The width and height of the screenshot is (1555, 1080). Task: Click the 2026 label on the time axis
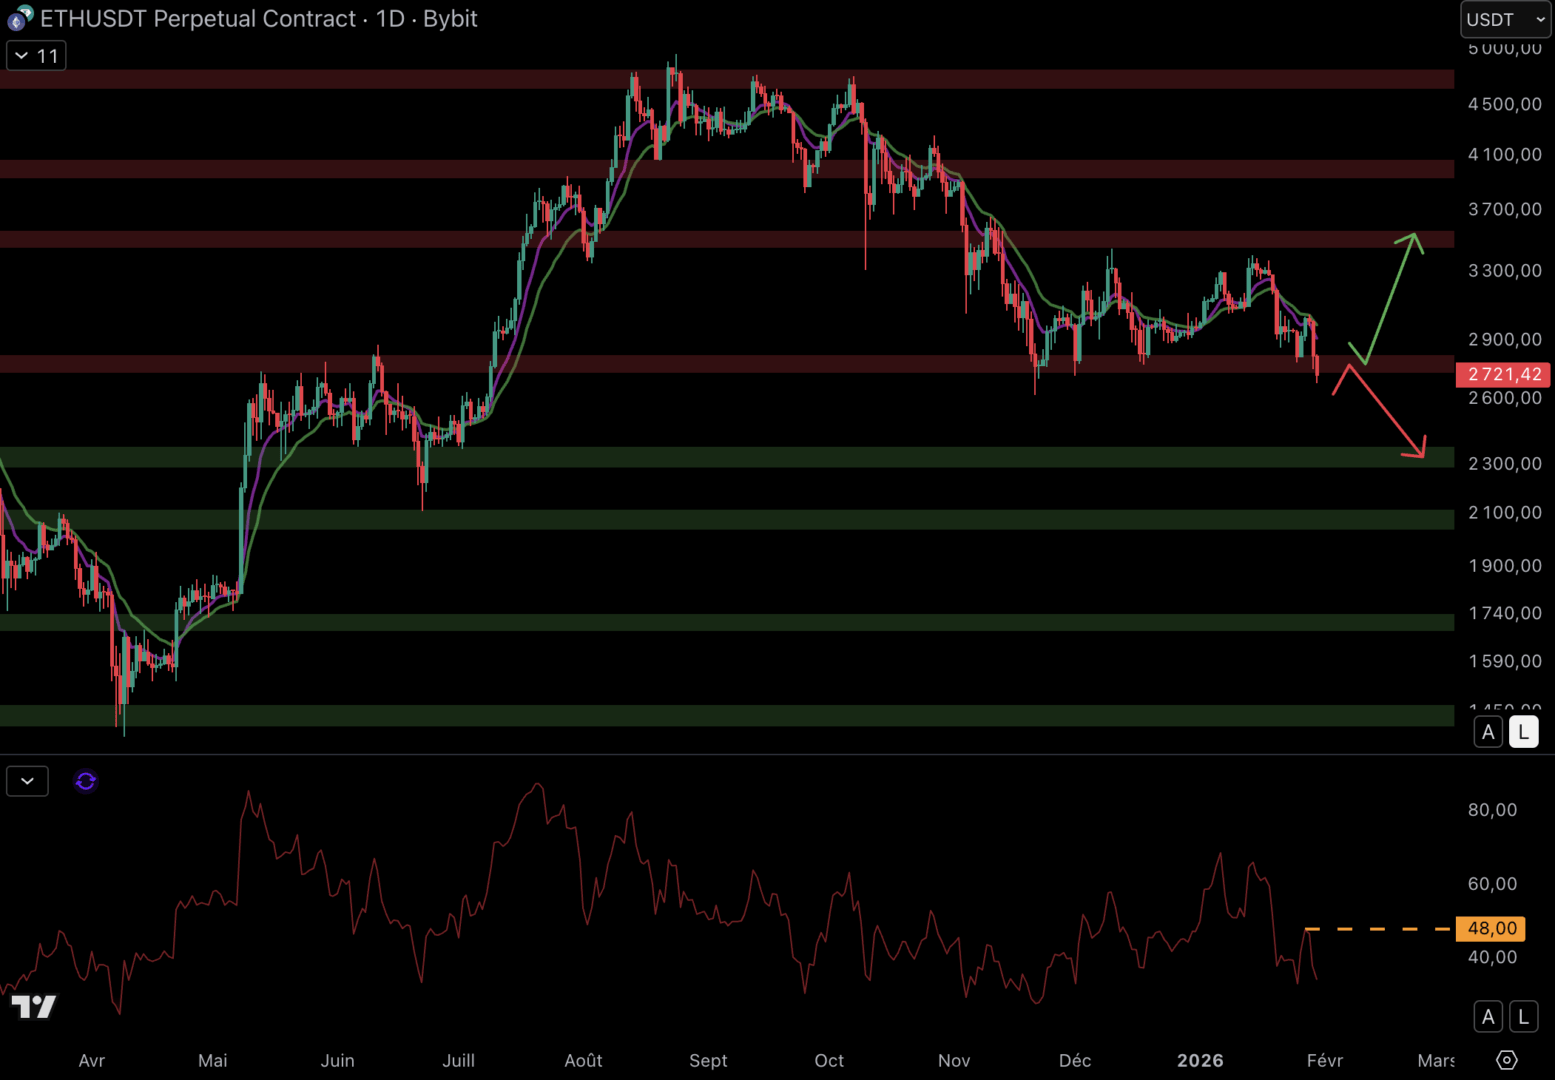pos(1200,1060)
